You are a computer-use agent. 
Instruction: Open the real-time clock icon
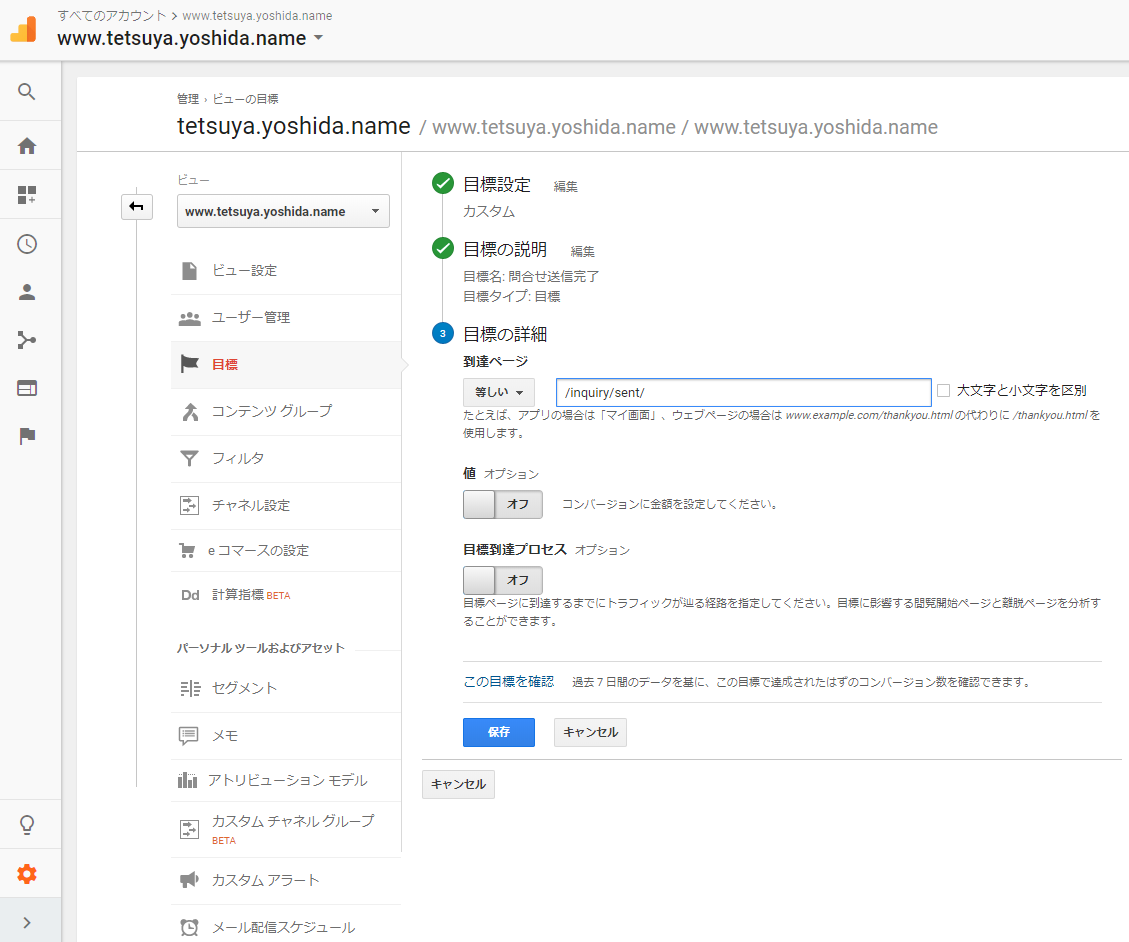[x=27, y=244]
